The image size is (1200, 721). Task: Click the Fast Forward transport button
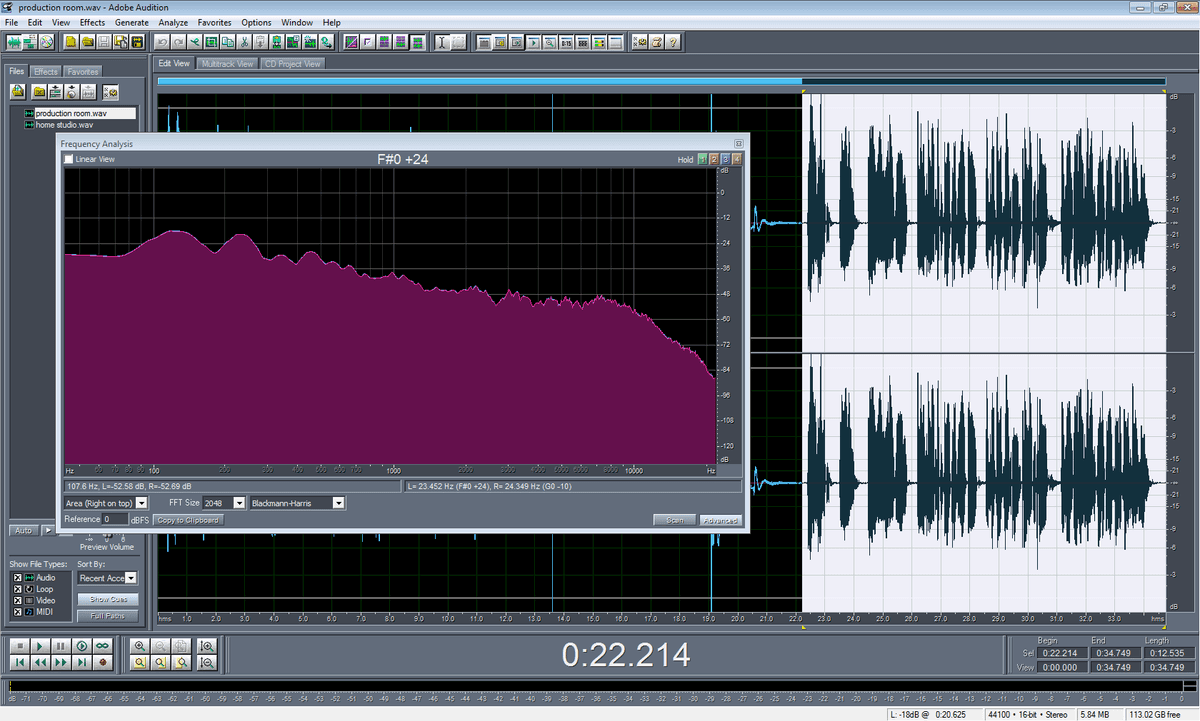pos(61,662)
